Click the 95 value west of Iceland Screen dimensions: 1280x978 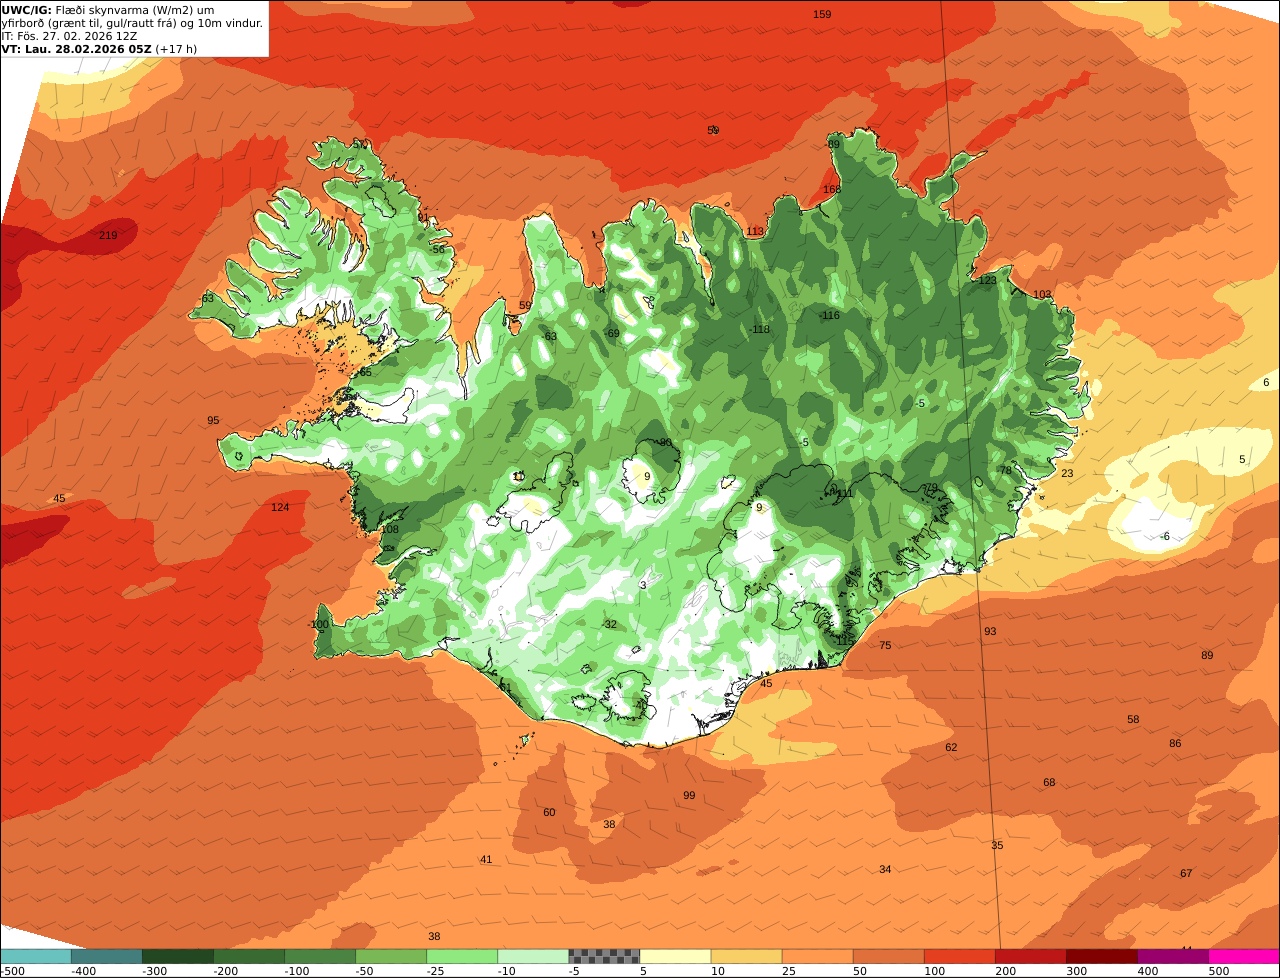[213, 420]
